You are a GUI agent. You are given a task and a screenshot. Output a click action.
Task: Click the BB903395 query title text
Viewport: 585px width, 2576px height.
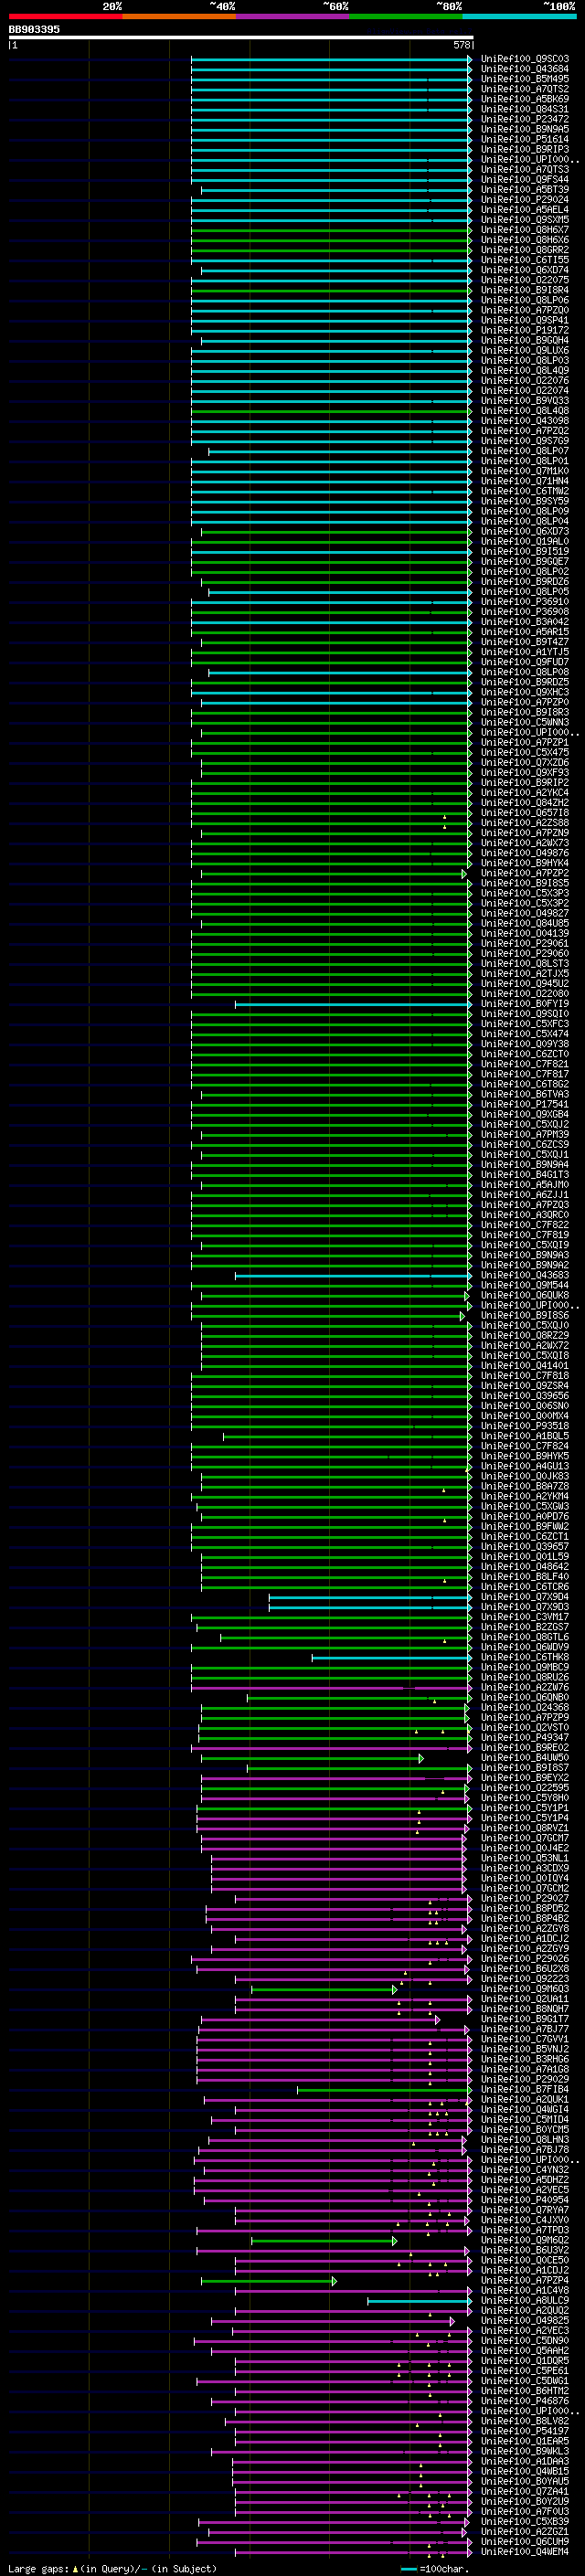pyautogui.click(x=34, y=29)
